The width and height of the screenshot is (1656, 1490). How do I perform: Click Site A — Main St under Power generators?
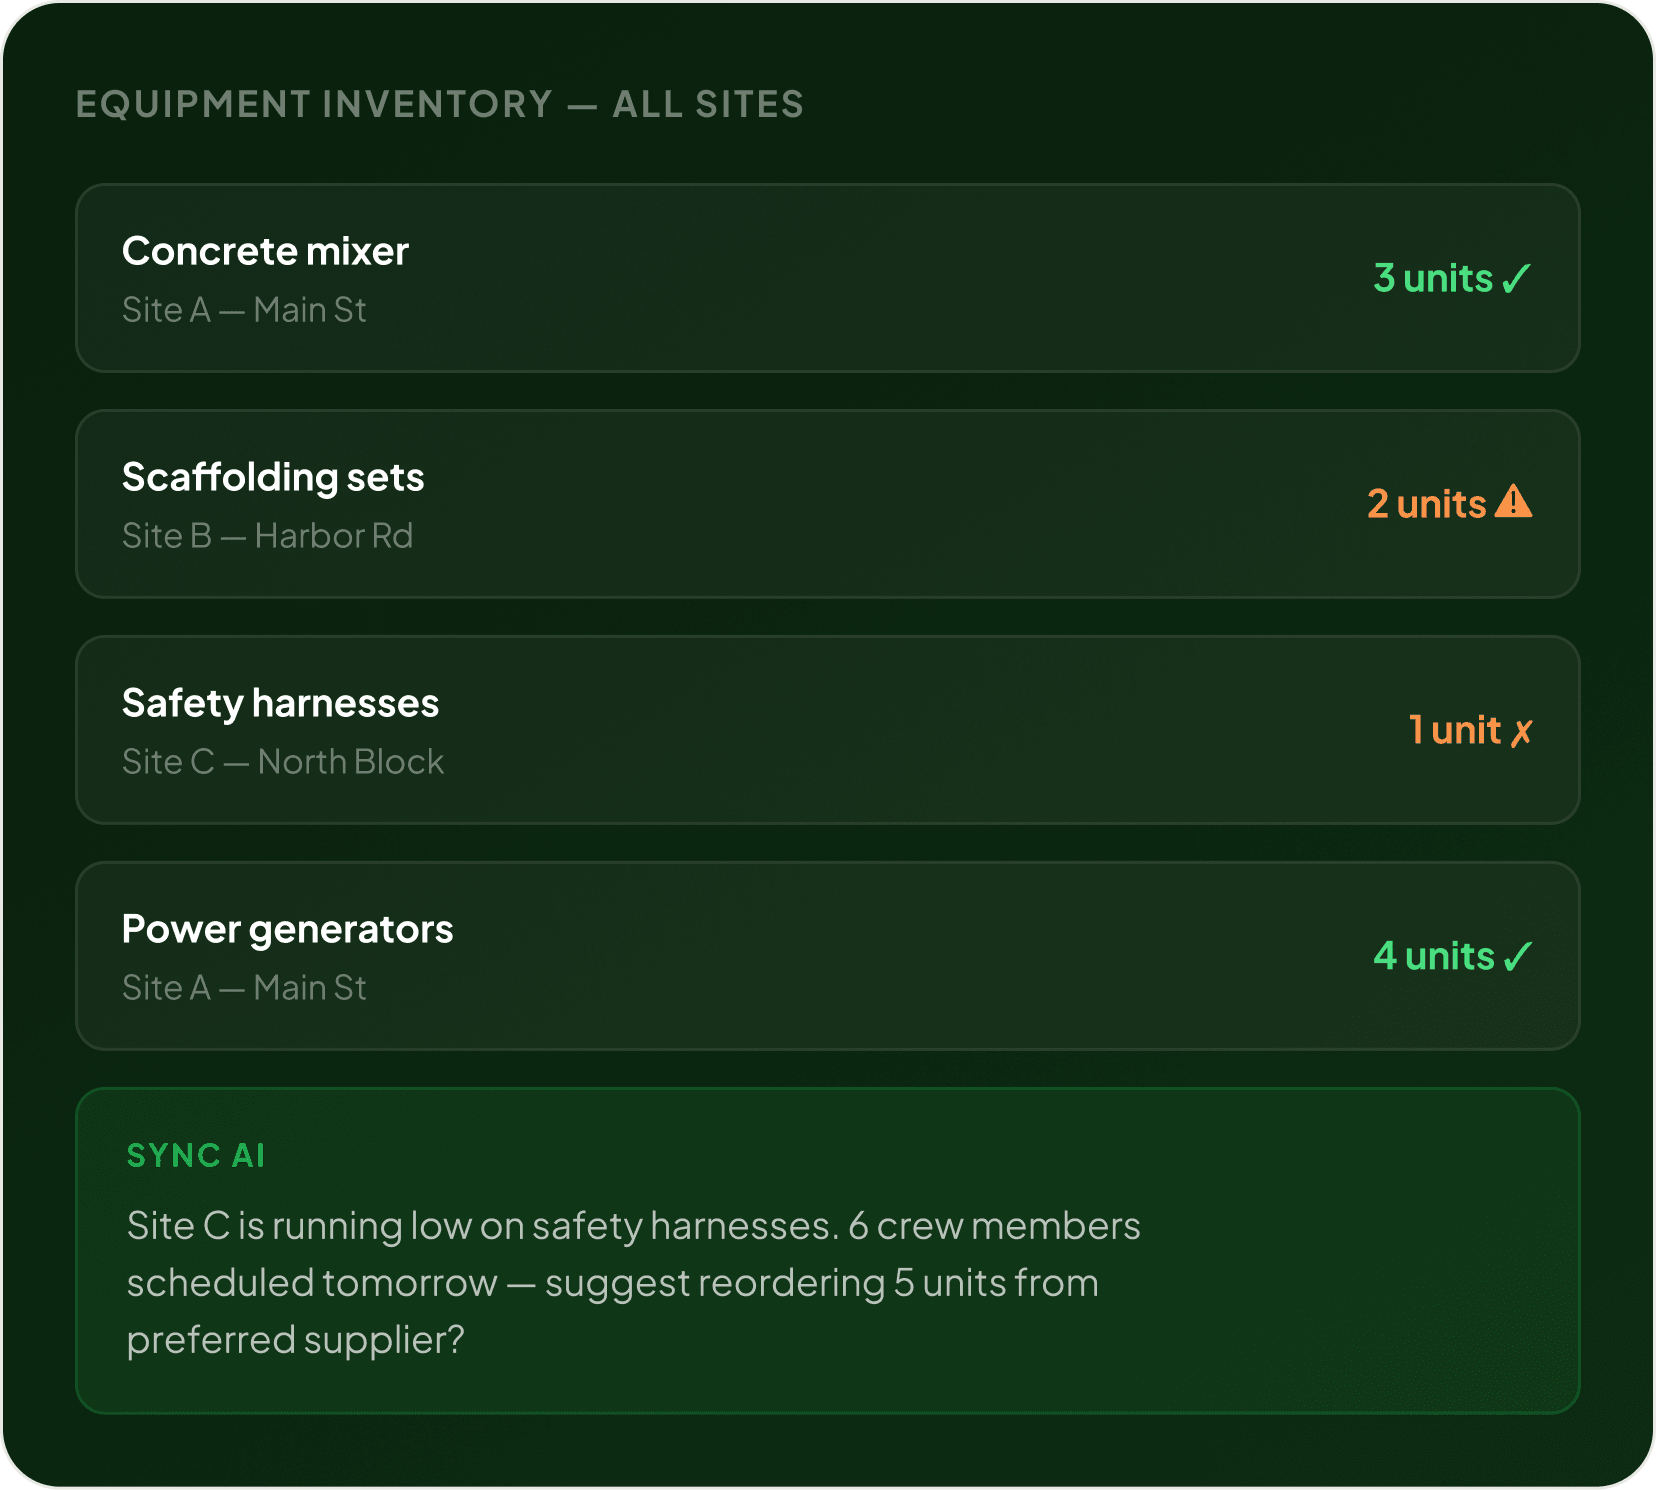(244, 988)
